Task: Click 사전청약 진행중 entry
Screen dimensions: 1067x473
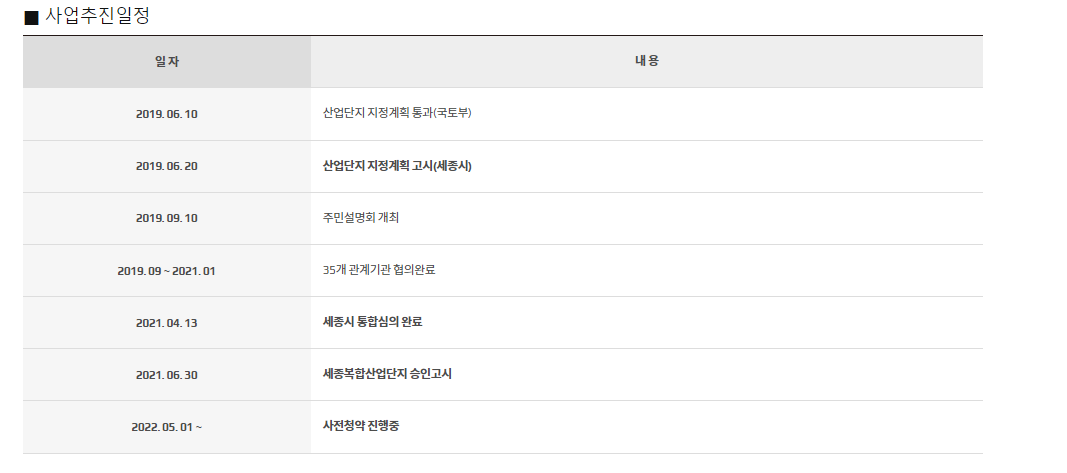Action: tap(361, 427)
